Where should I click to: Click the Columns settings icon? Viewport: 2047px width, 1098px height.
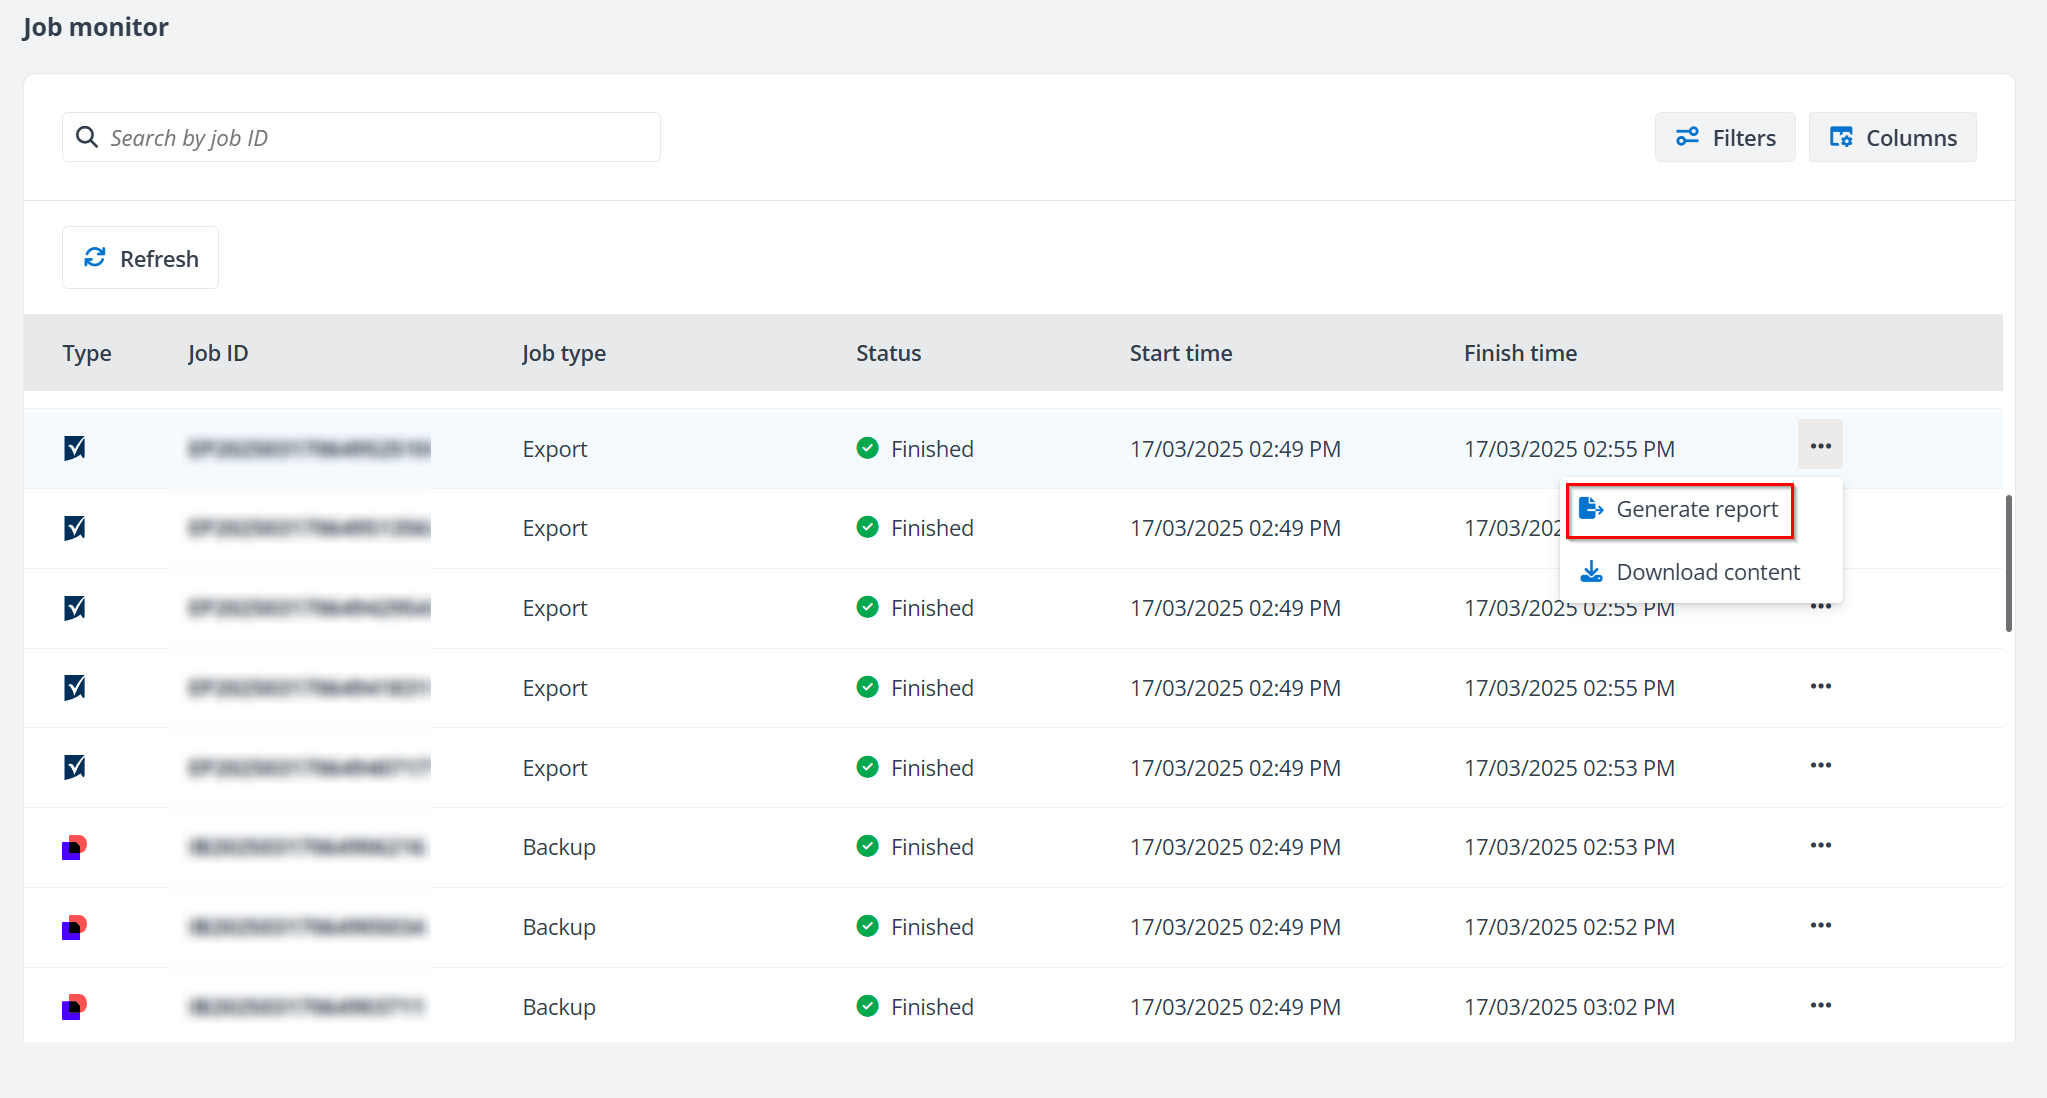1842,137
